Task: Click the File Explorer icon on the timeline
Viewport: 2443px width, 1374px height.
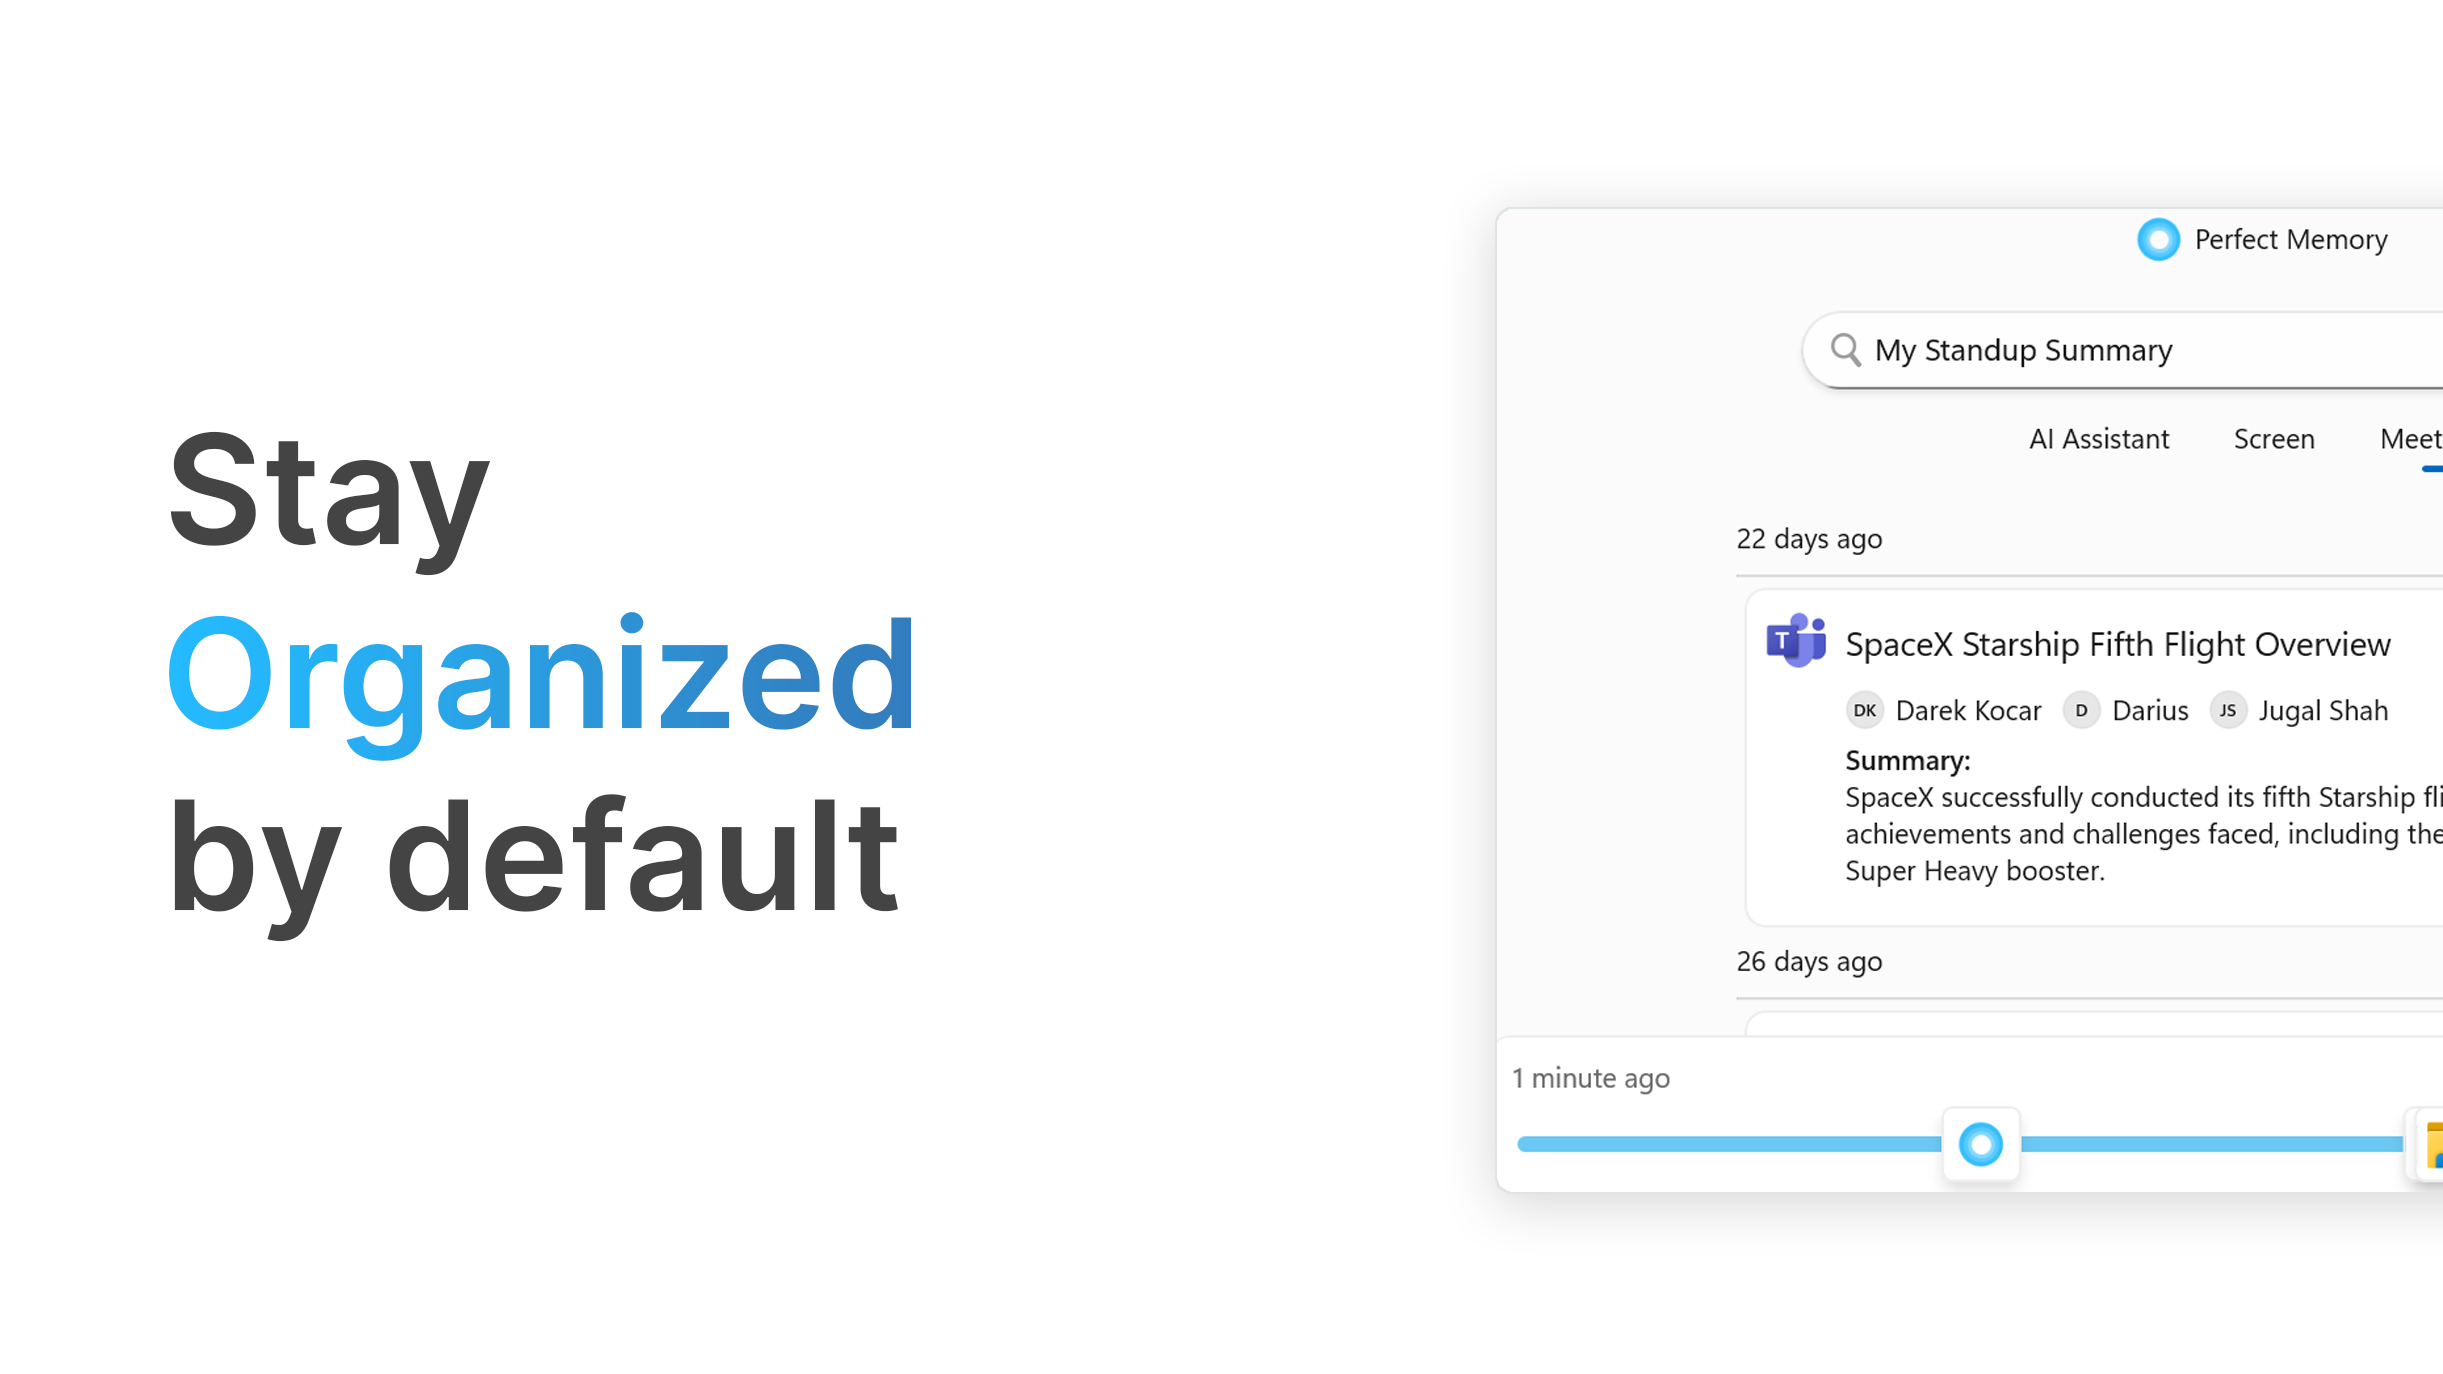Action: (x=2433, y=1145)
